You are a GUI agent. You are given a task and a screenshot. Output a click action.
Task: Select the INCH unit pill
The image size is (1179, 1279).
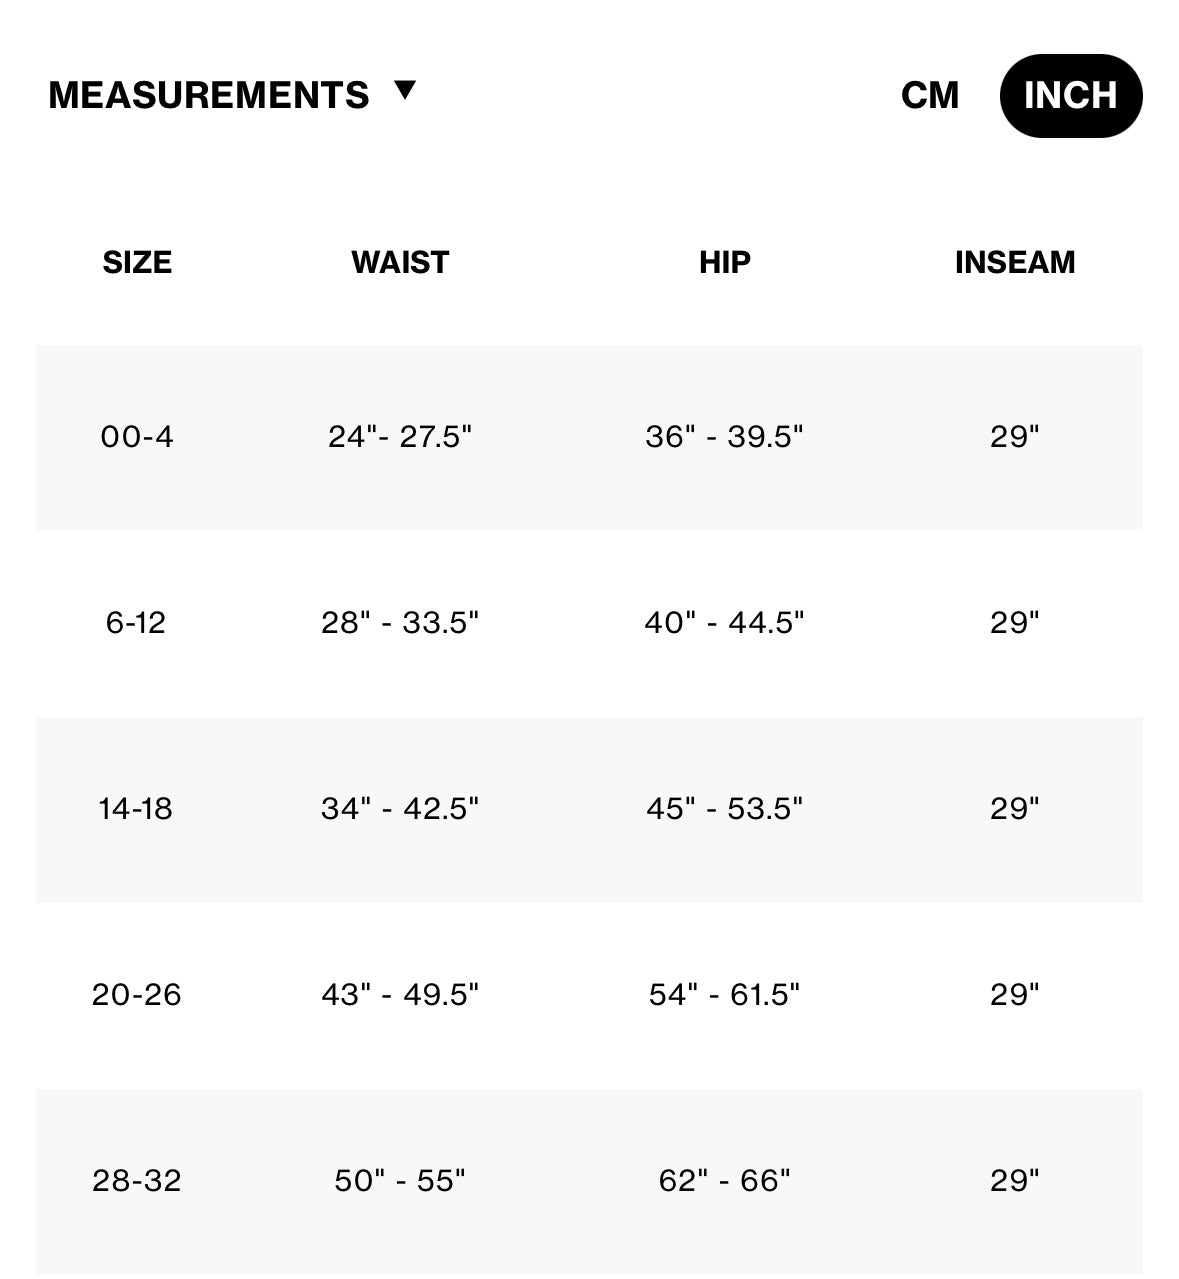click(x=1070, y=96)
